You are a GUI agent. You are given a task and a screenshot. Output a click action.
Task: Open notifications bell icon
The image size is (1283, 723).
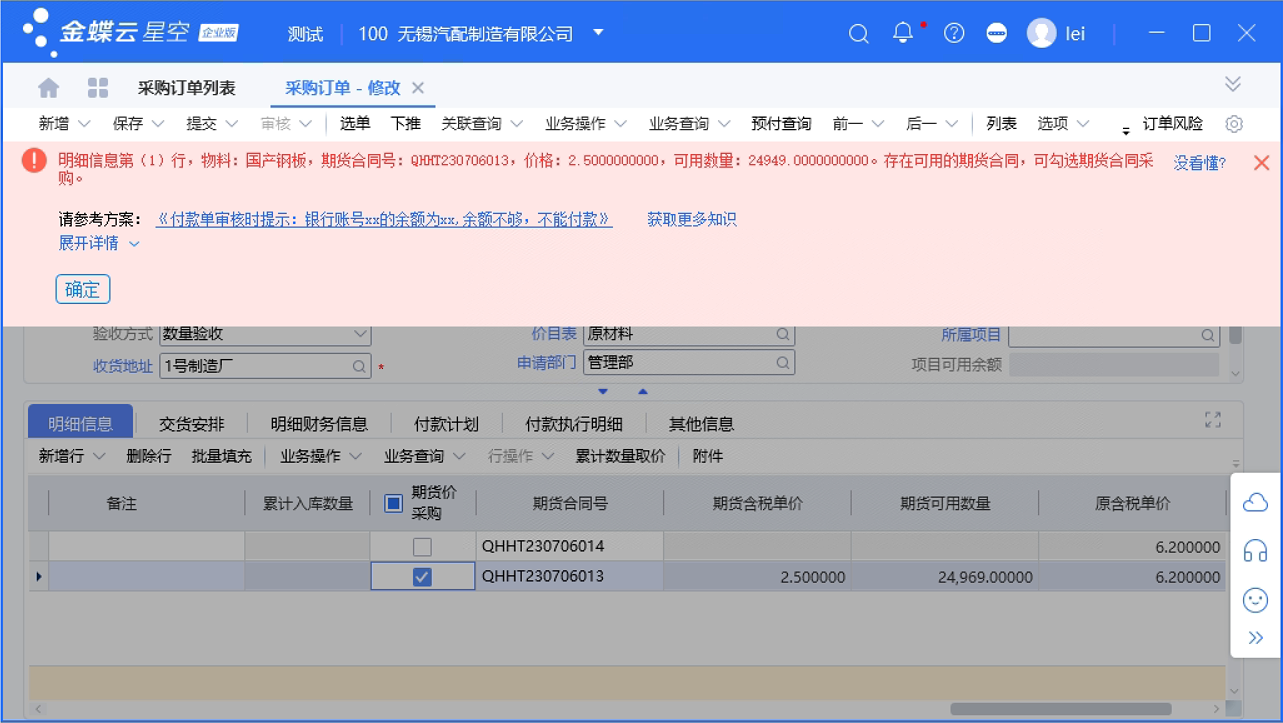tap(903, 33)
